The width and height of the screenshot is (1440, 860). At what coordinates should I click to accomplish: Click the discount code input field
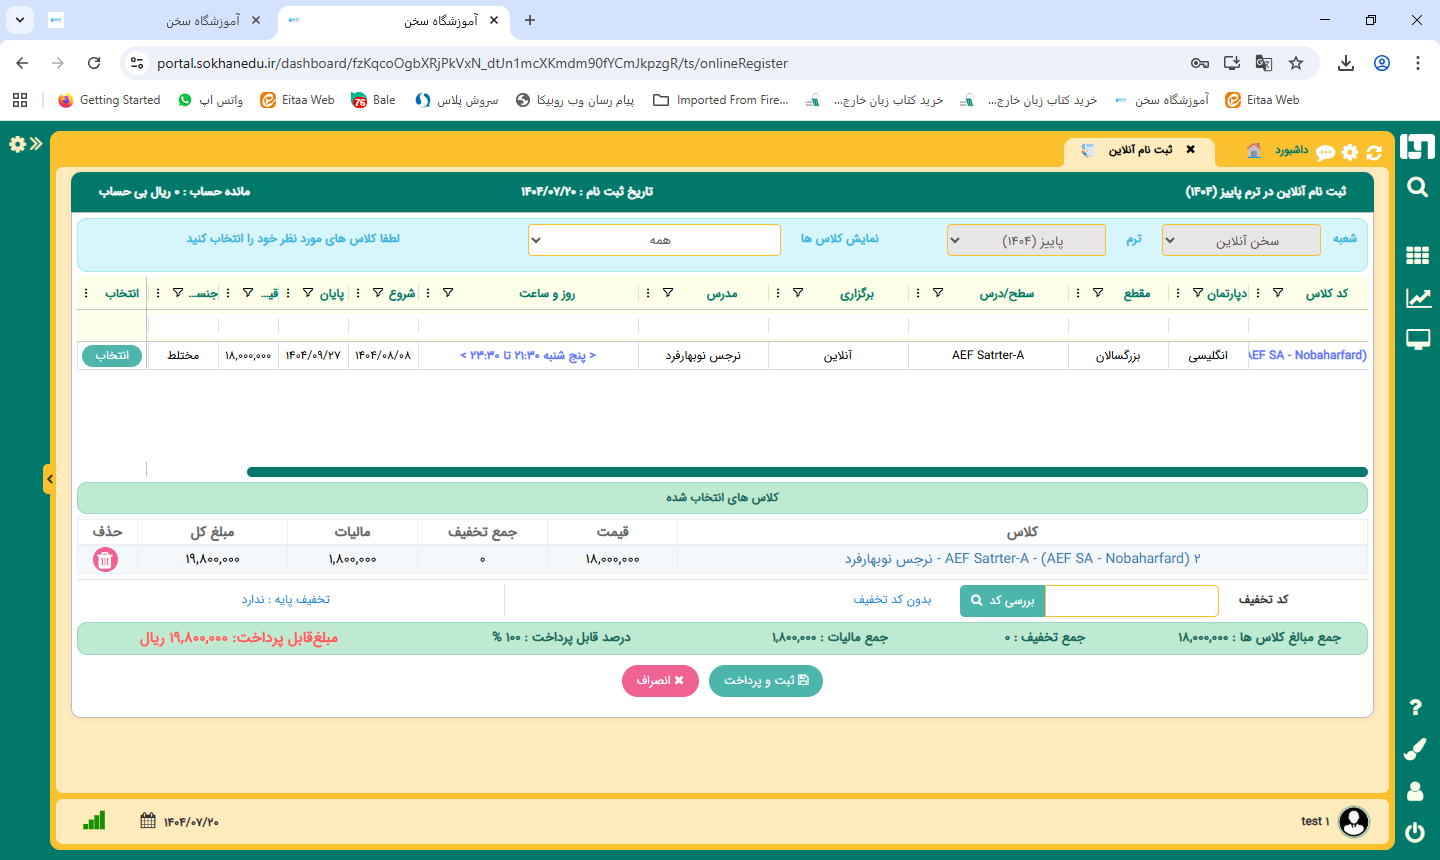click(1130, 600)
